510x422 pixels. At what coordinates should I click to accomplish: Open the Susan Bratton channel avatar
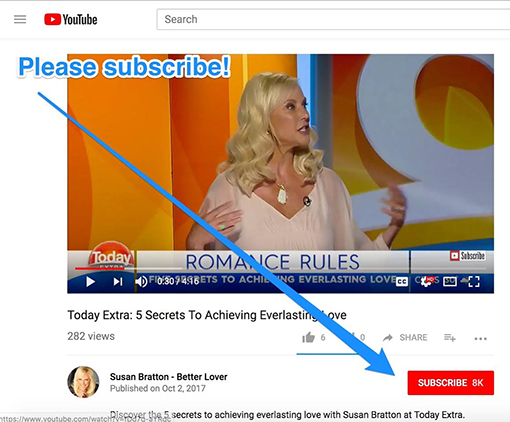pyautogui.click(x=83, y=382)
